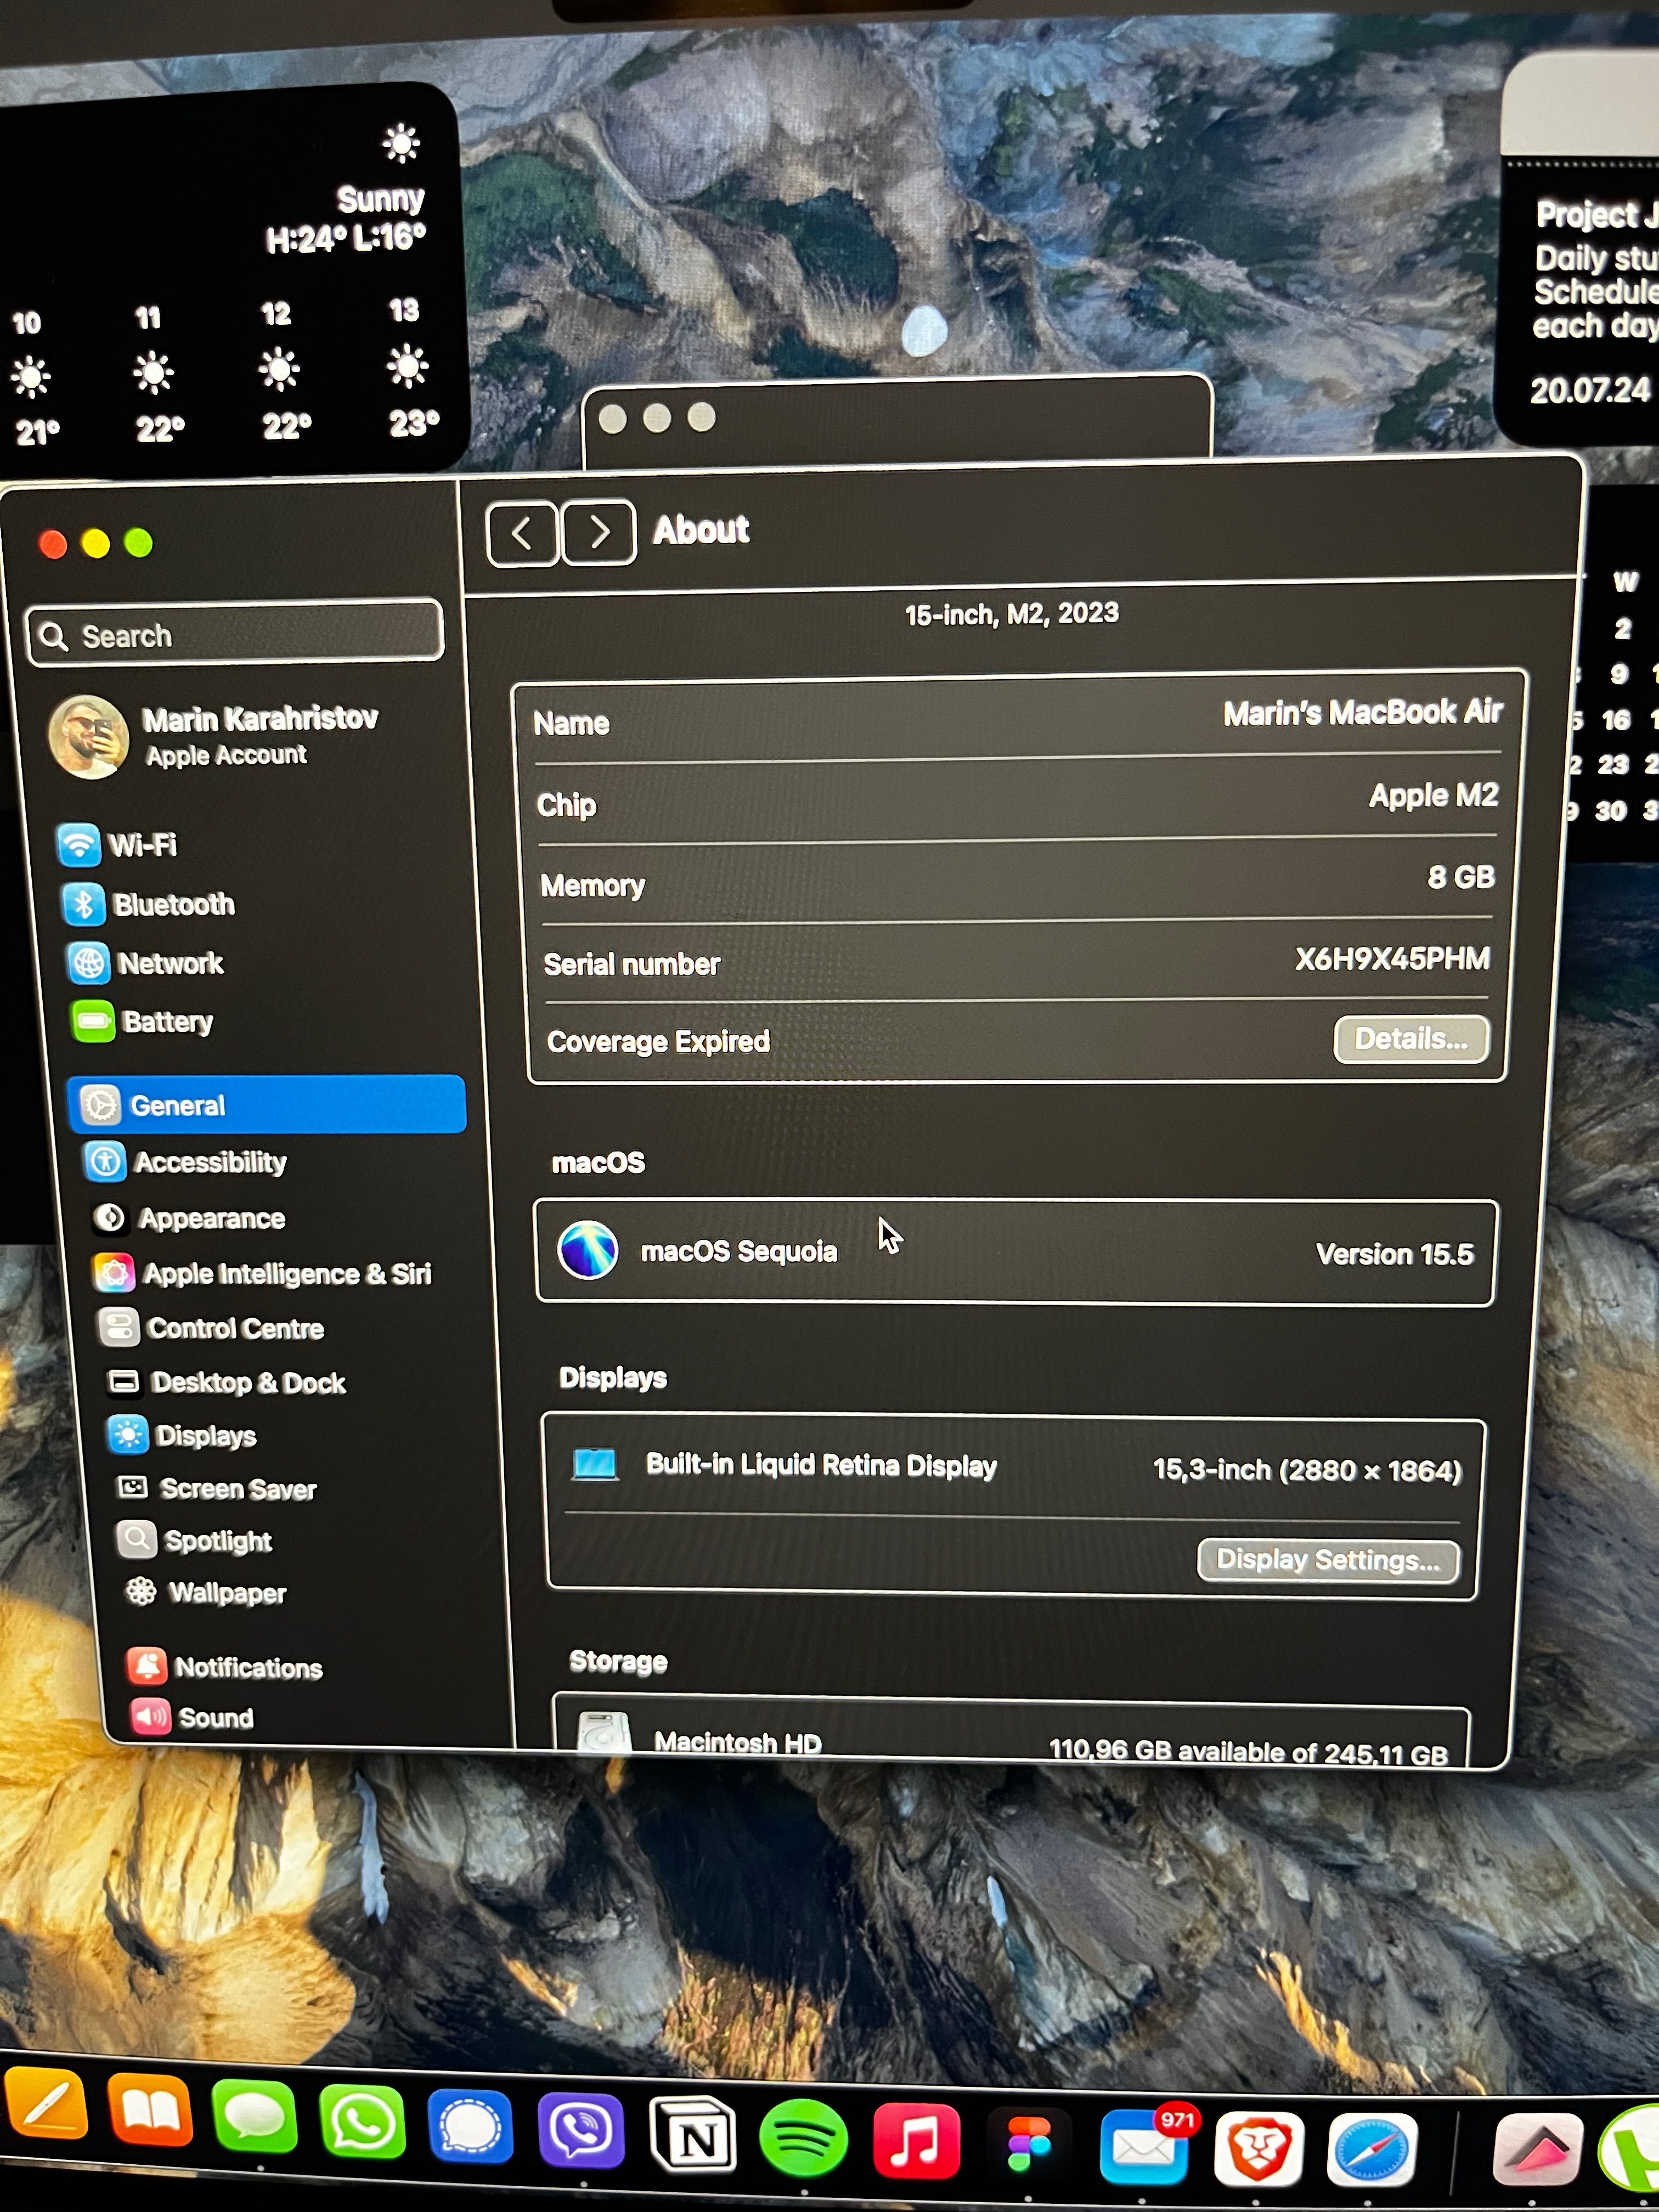
Task: Click the Display Settings... button
Action: tap(1328, 1560)
